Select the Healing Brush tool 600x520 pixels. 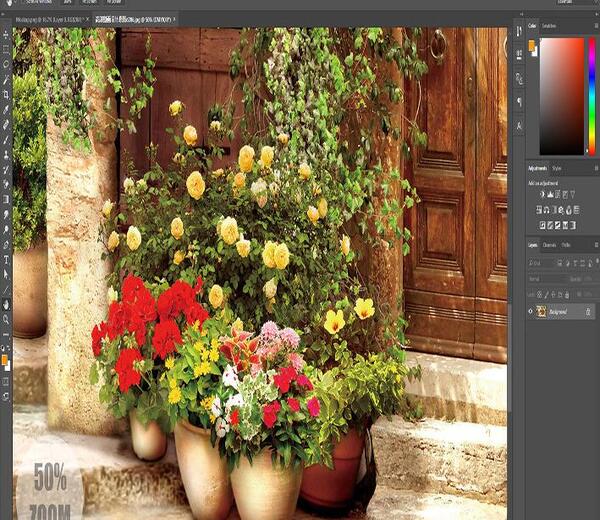tap(6, 125)
